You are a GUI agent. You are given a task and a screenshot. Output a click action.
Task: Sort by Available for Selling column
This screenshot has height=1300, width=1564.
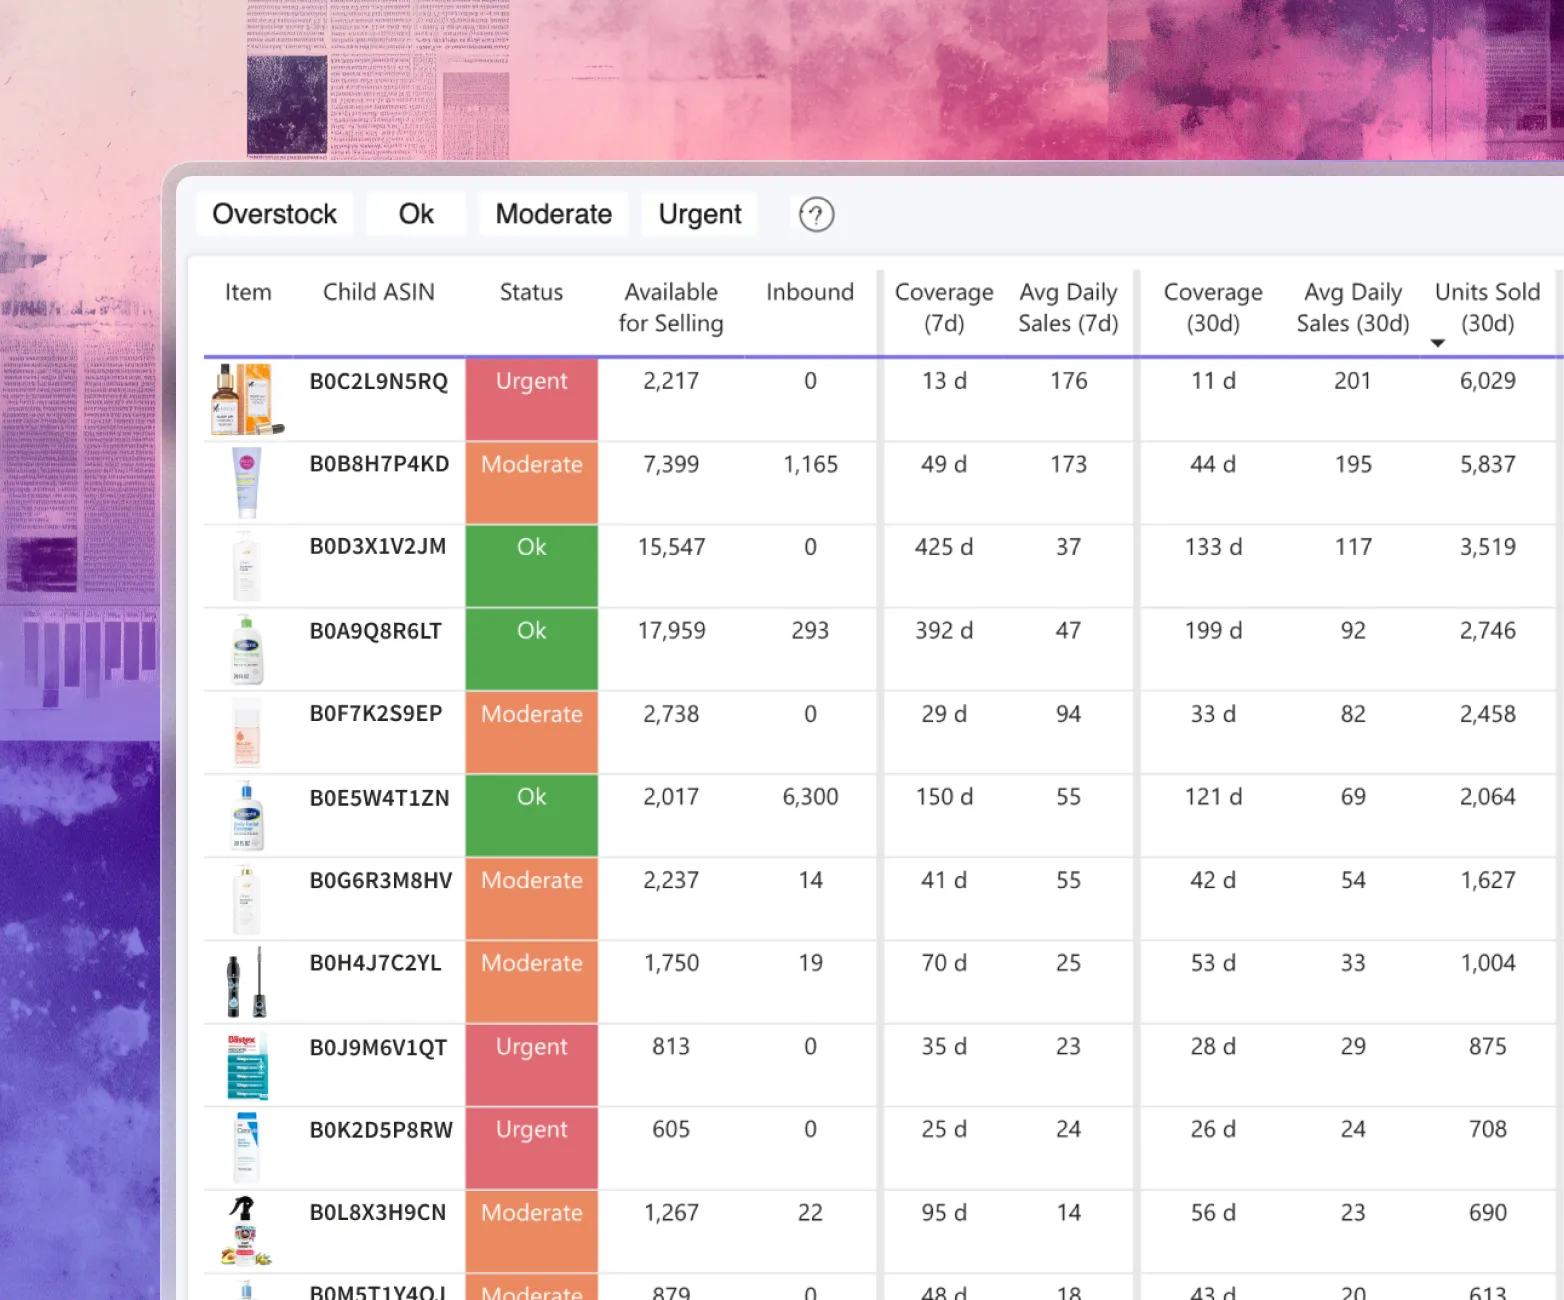671,307
